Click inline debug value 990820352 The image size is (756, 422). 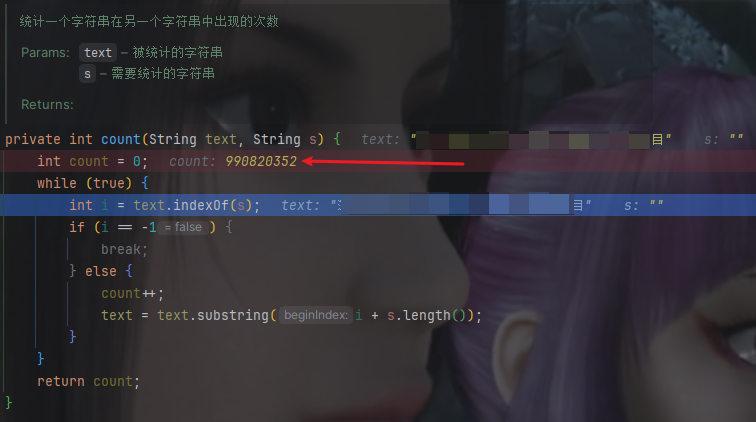261,162
